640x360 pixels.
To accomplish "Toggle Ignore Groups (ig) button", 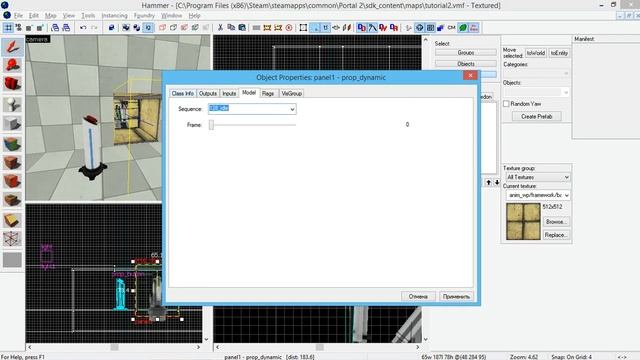I will coord(148,28).
